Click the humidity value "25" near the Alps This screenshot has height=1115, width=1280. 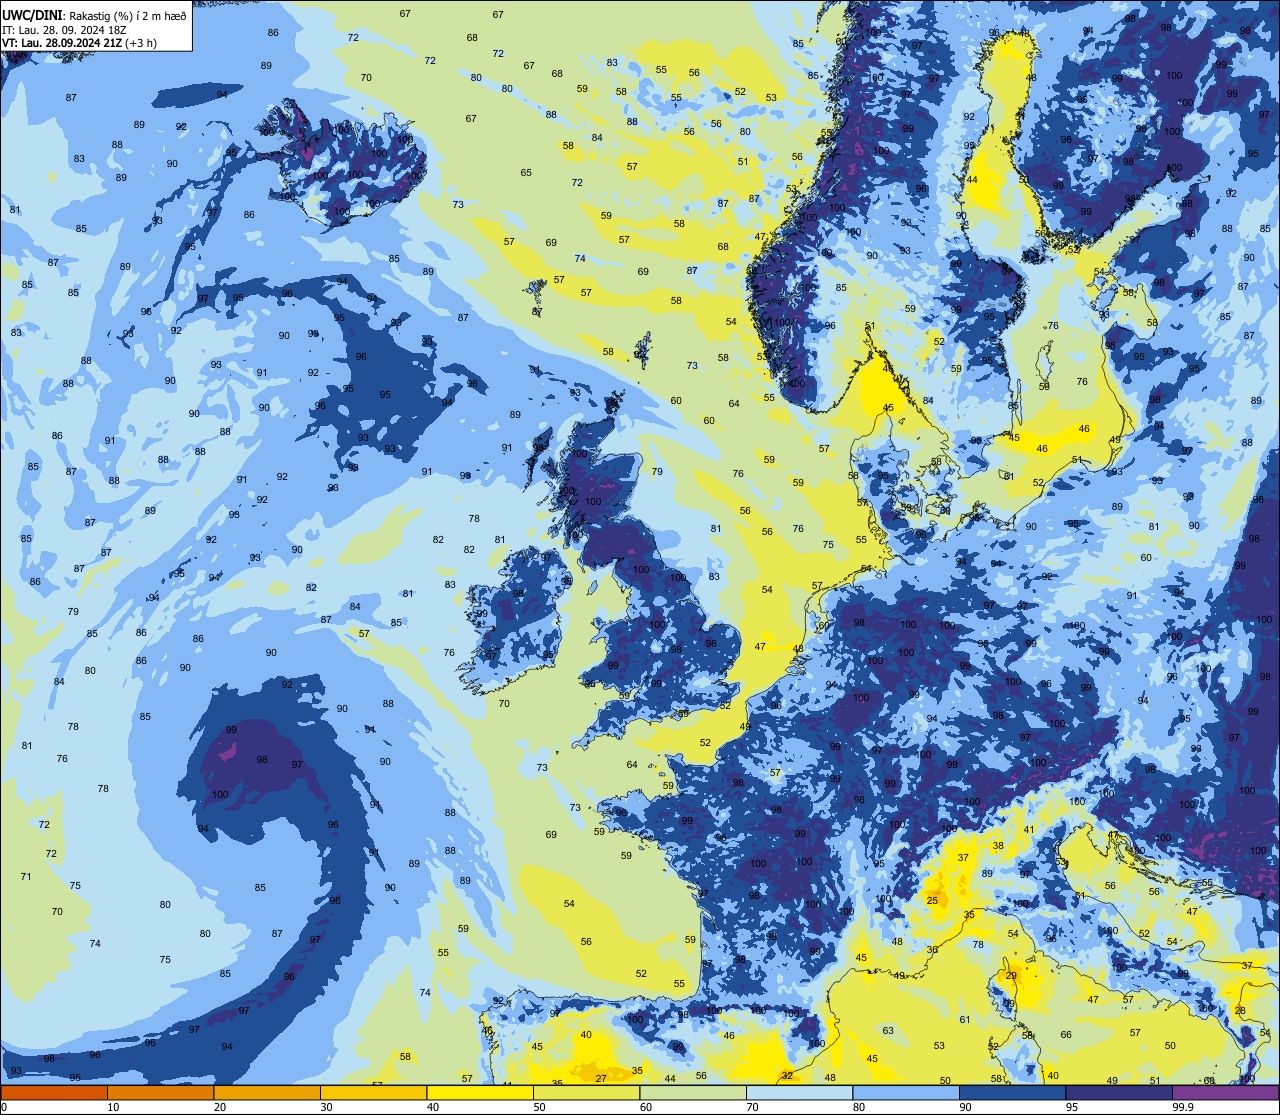(x=932, y=901)
